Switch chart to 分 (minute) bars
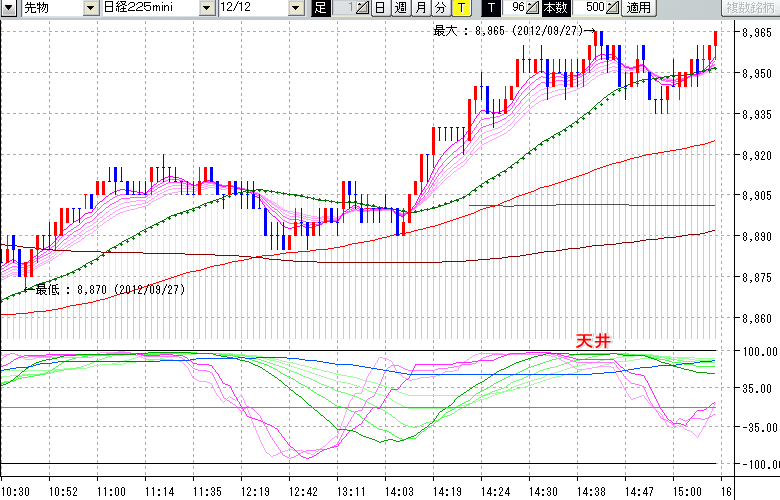This screenshot has height=500, width=780. tap(440, 8)
